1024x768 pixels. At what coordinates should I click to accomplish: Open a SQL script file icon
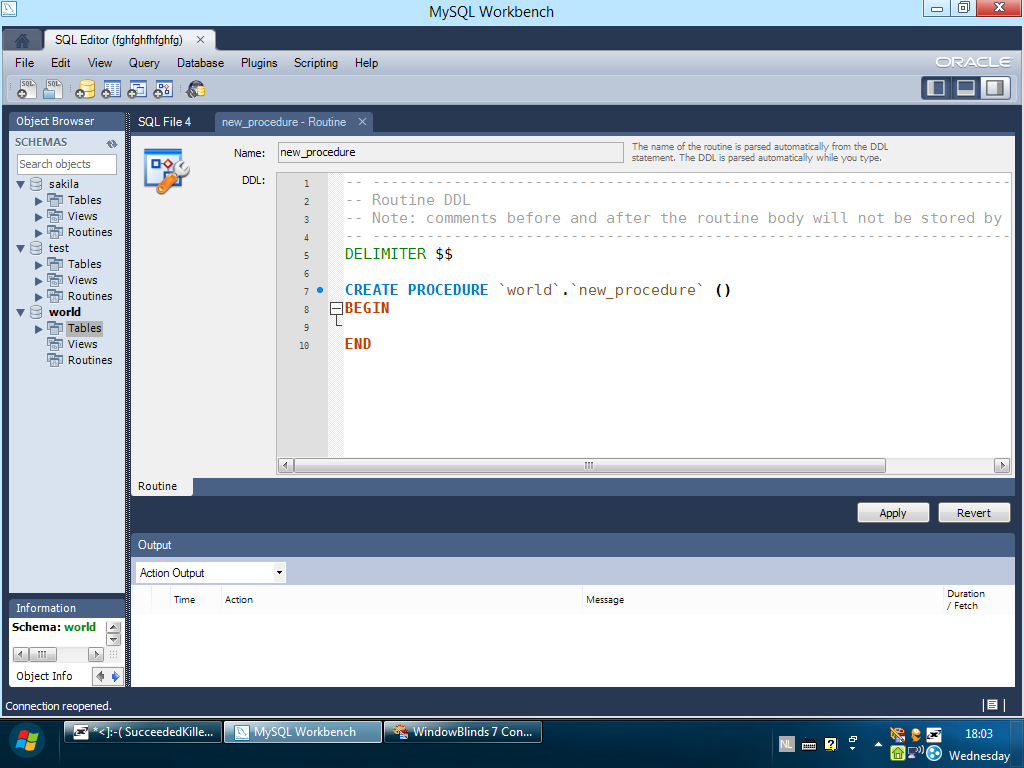[x=53, y=89]
